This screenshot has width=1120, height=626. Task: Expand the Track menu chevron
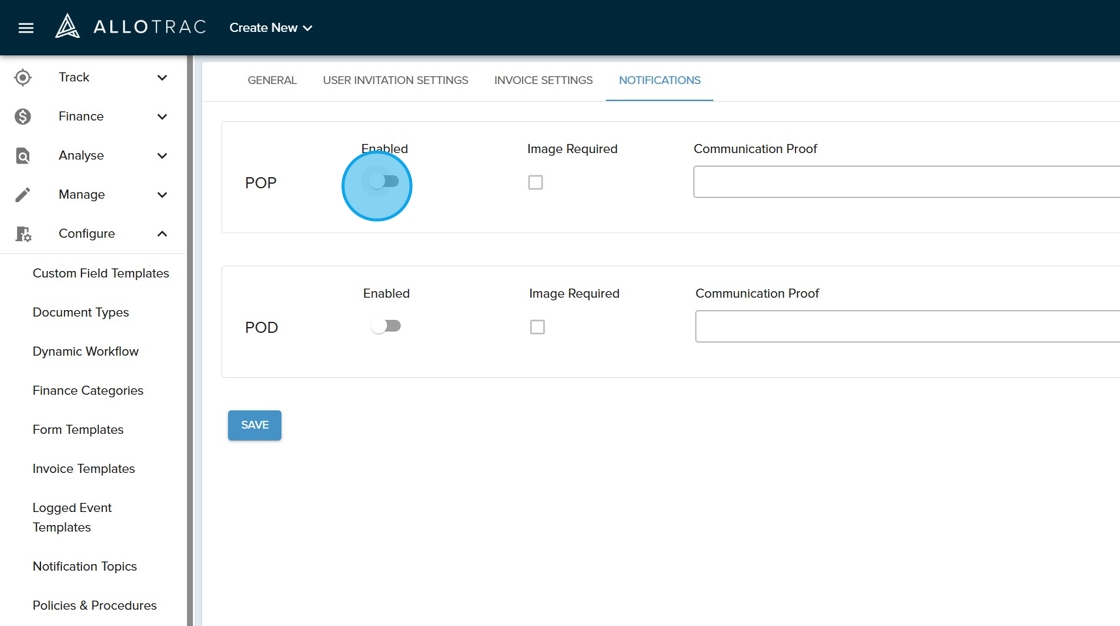[162, 78]
